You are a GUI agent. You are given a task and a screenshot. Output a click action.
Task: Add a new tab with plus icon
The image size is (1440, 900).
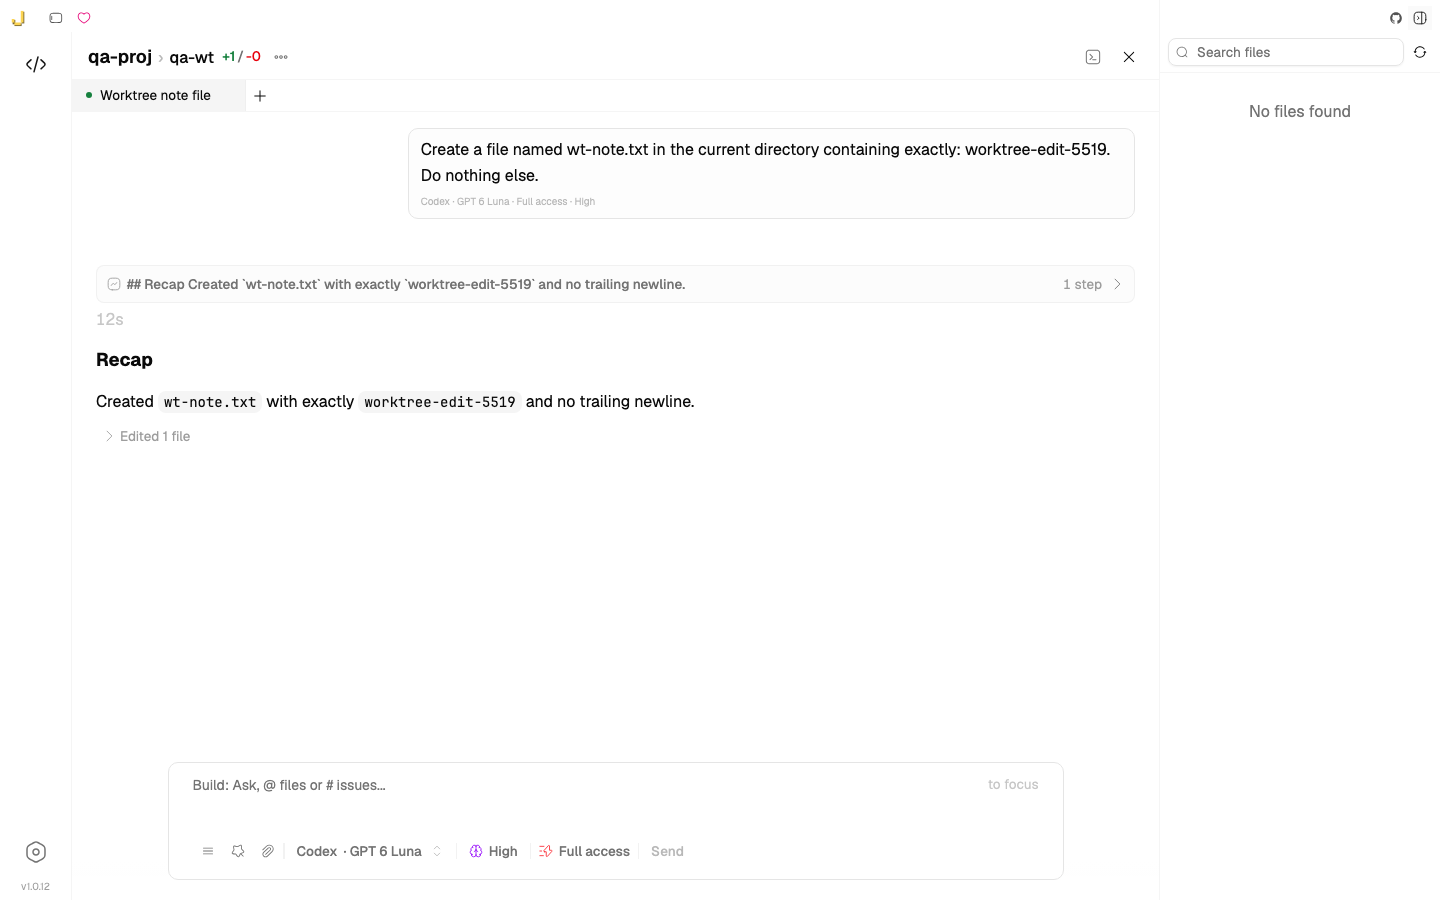(260, 96)
